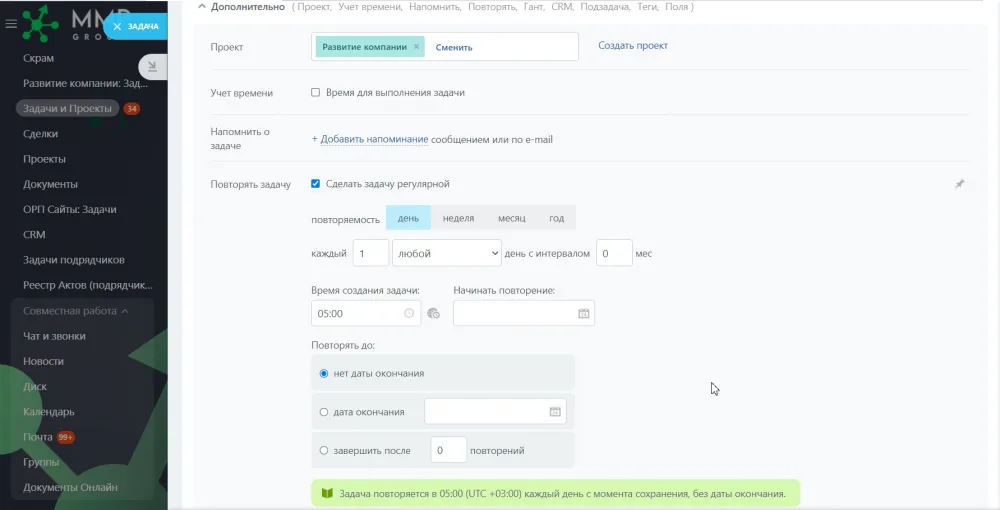This screenshot has height=510, width=1000.
Task: Open Диск in the sidebar
Action: 34,386
